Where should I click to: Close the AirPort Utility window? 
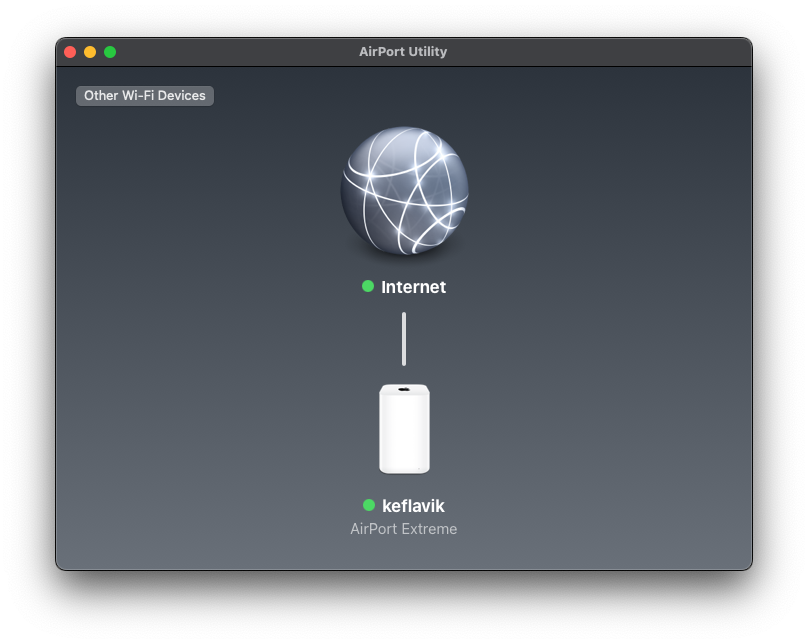pyautogui.click(x=70, y=52)
